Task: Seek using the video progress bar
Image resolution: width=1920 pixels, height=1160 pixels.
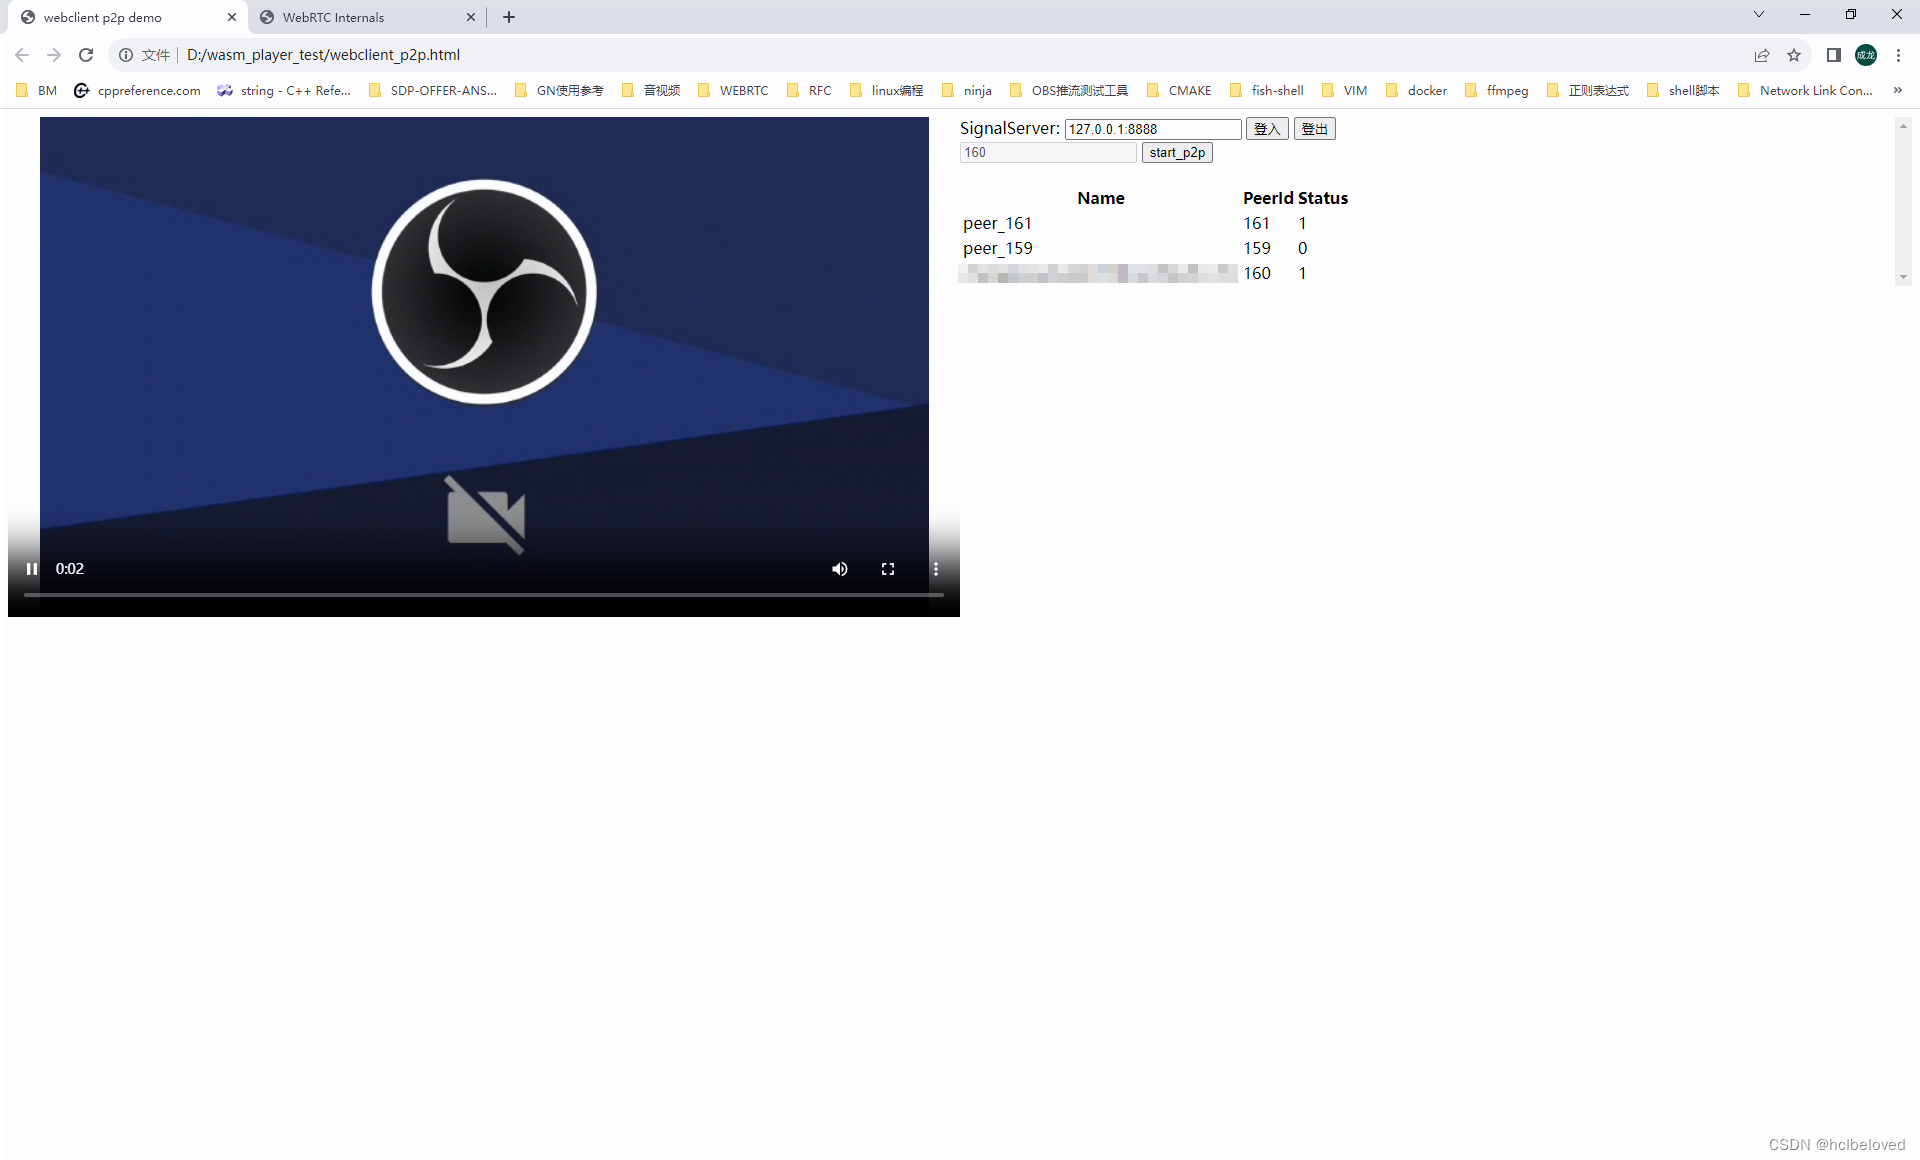Action: 484,595
